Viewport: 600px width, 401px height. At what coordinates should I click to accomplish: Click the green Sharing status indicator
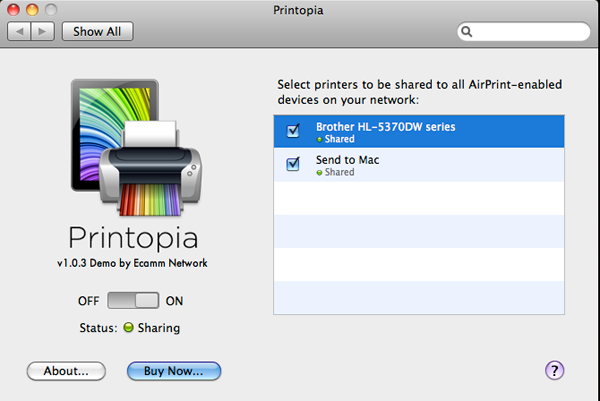129,328
